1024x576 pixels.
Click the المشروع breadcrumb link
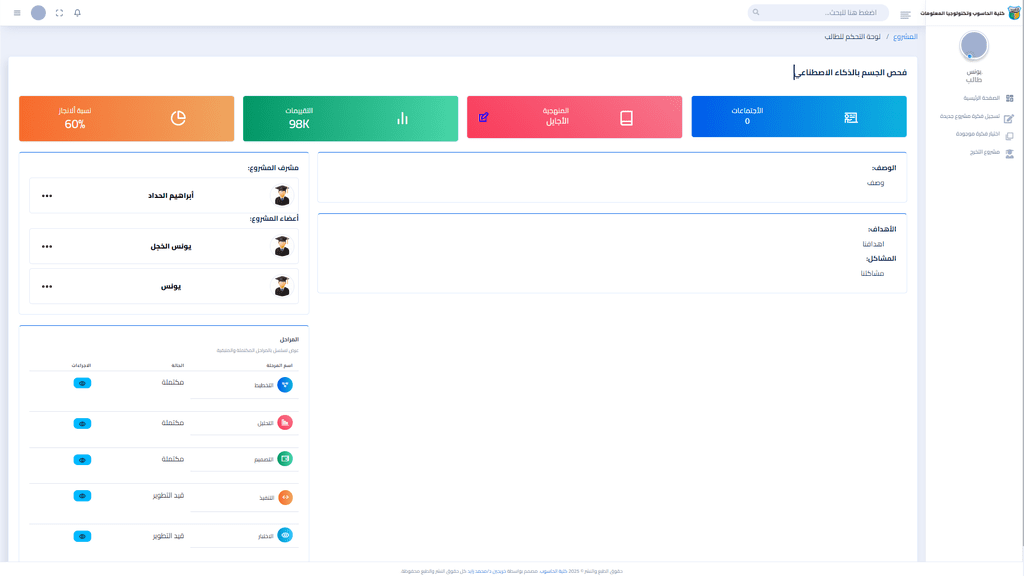point(905,37)
